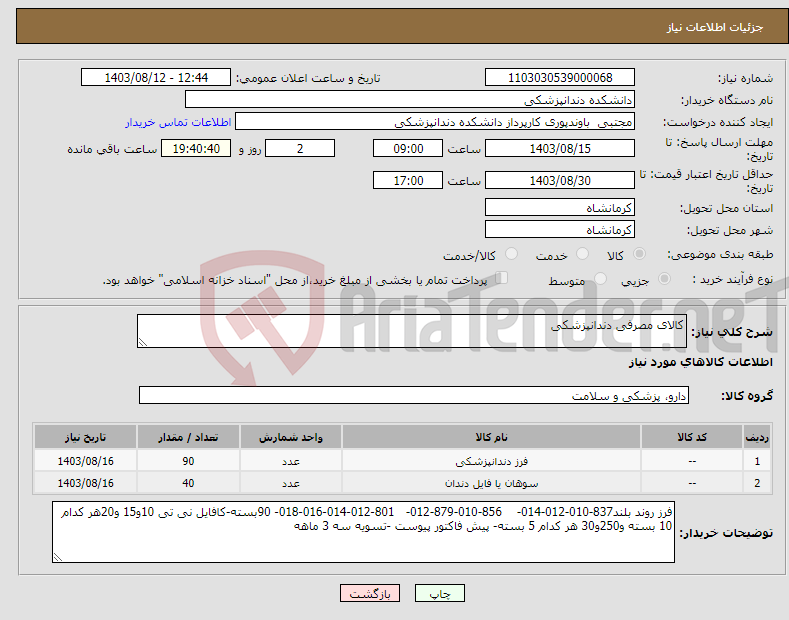The width and height of the screenshot is (789, 620).
Task: Click the کد کالا column header
Action: click(x=692, y=437)
